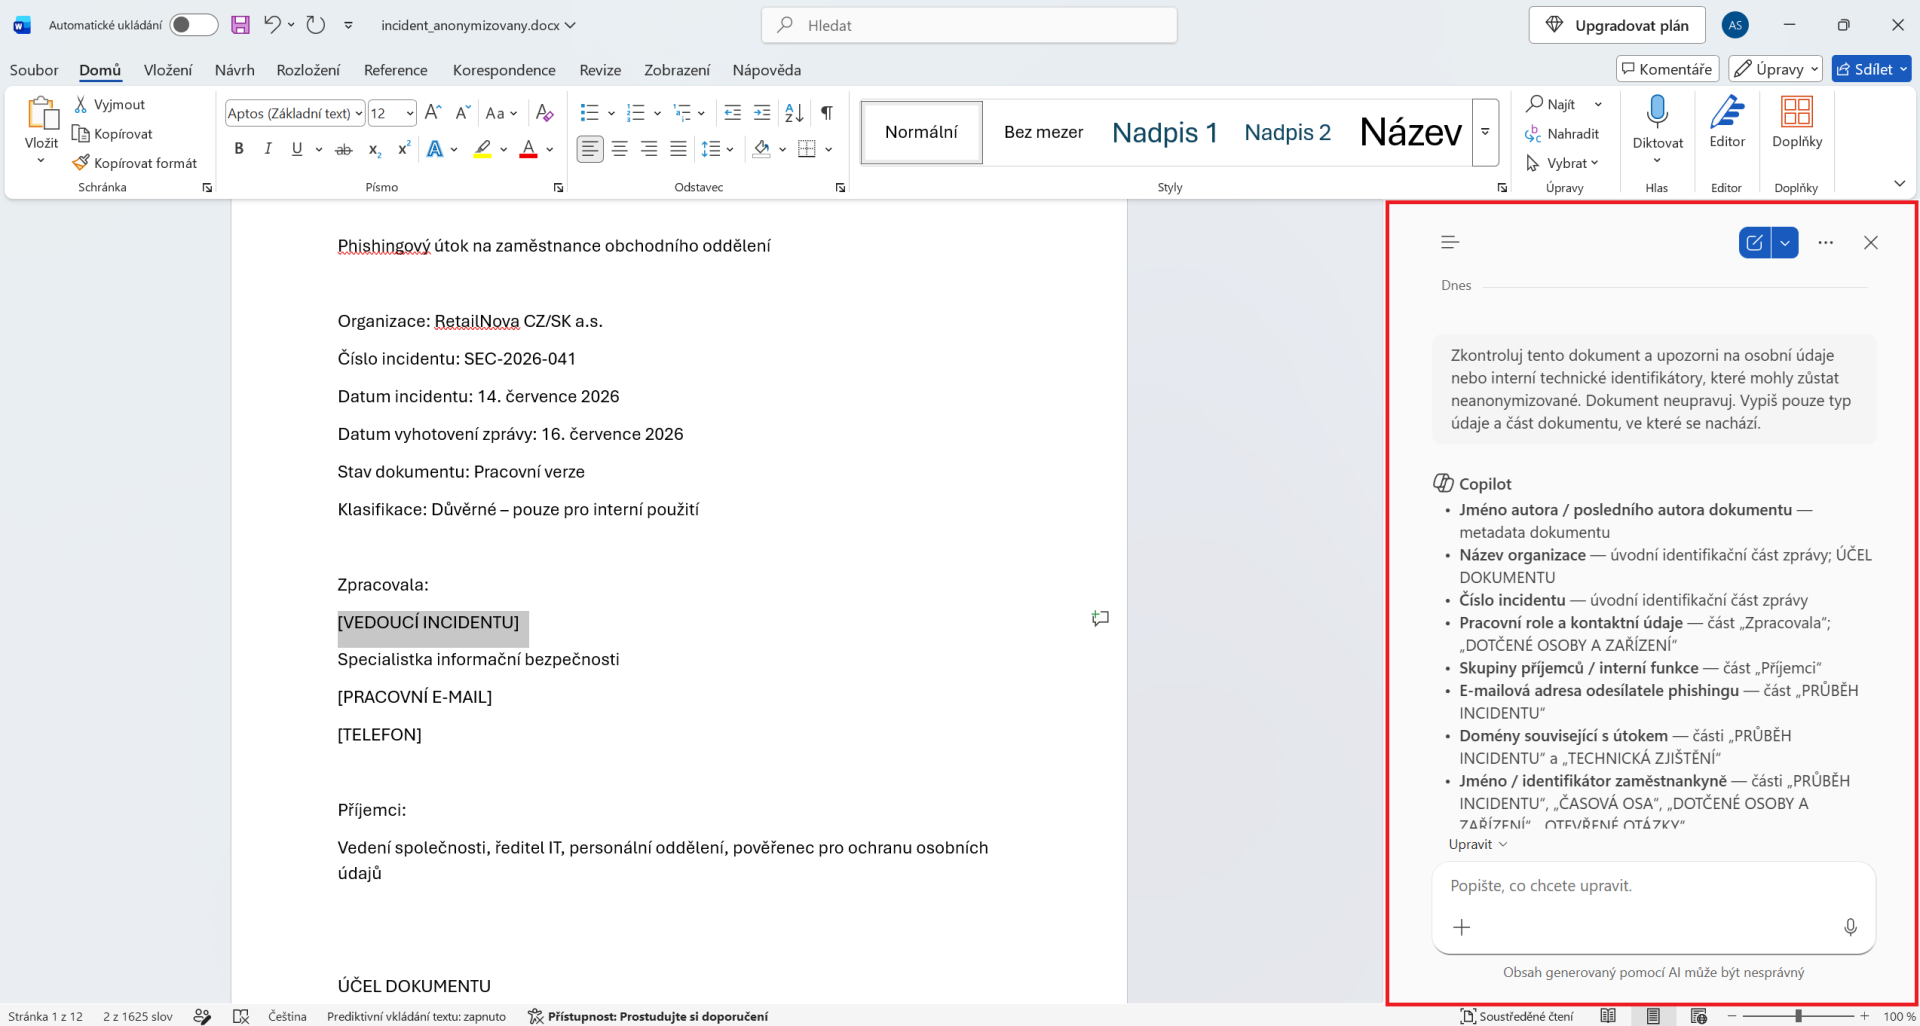Switch to the Revize tab
The height and width of the screenshot is (1026, 1920).
coord(600,70)
